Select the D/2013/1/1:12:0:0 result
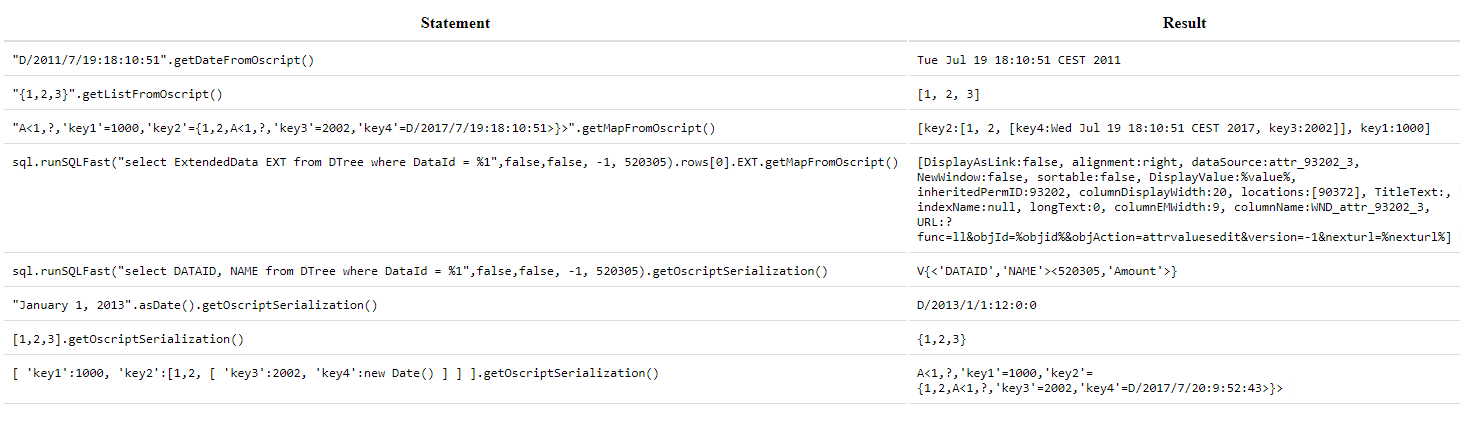Image resolution: width=1468 pixels, height=425 pixels. click(x=977, y=305)
